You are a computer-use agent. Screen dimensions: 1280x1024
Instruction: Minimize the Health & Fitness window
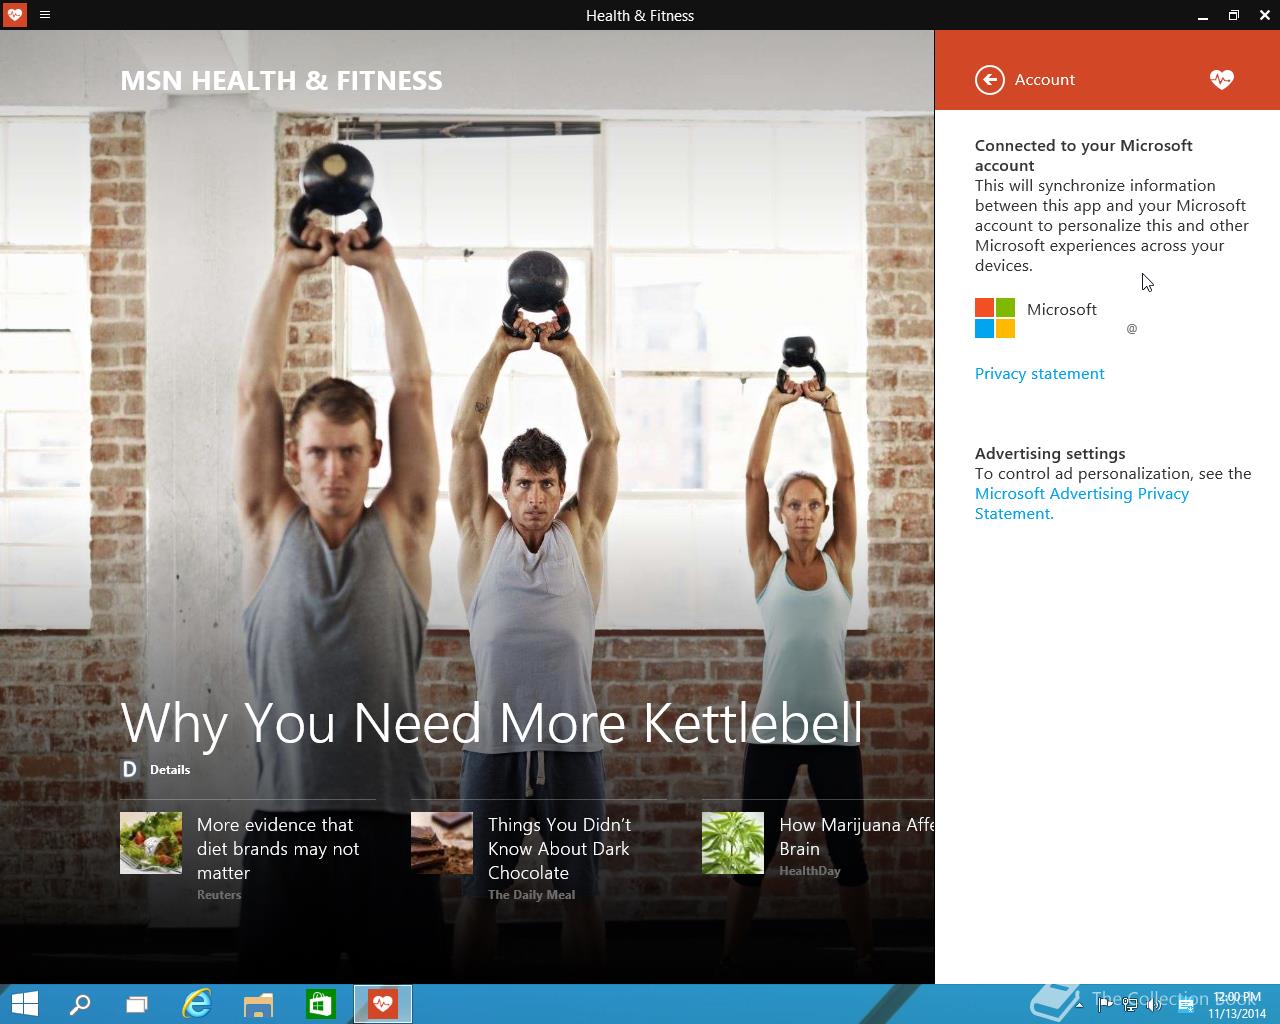[1201, 15]
